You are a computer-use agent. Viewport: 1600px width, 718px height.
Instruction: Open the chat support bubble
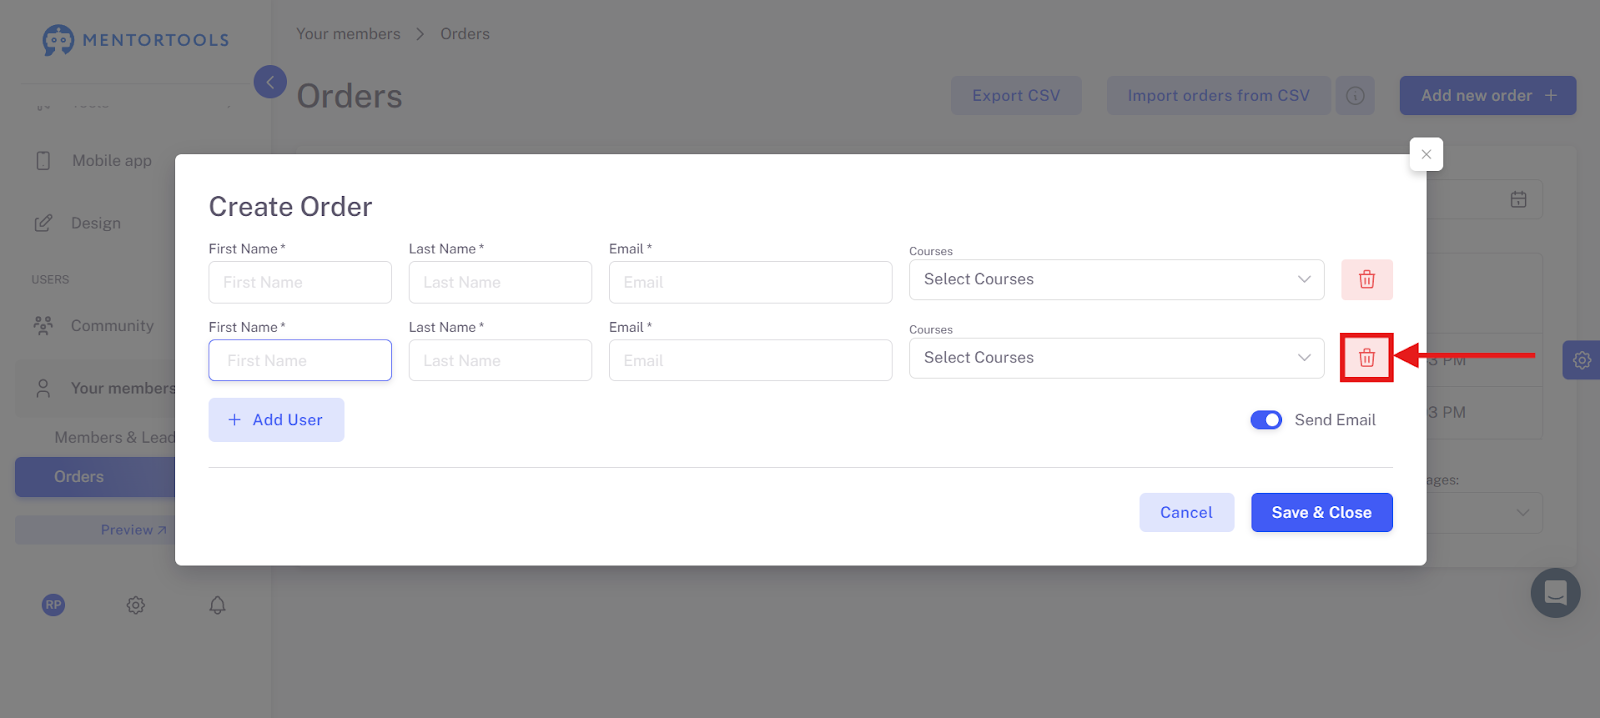pyautogui.click(x=1555, y=593)
